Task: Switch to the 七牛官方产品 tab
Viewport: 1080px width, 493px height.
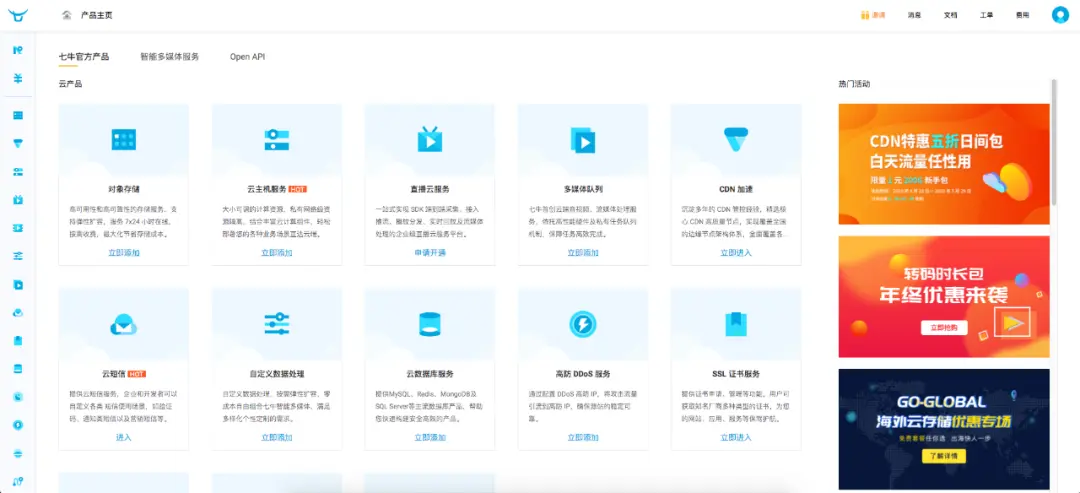Action: [x=84, y=57]
